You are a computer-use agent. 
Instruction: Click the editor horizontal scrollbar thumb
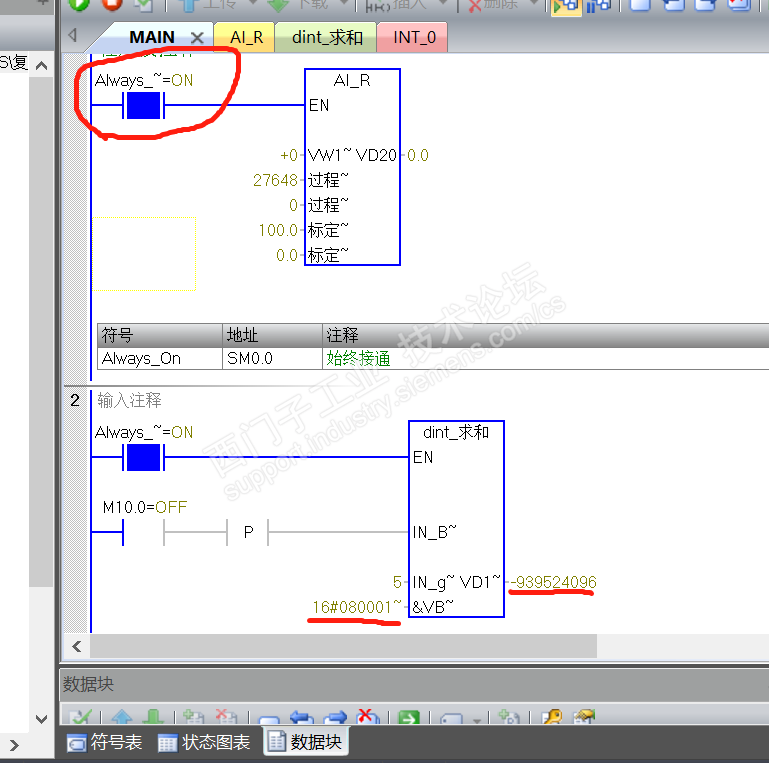pos(343,646)
